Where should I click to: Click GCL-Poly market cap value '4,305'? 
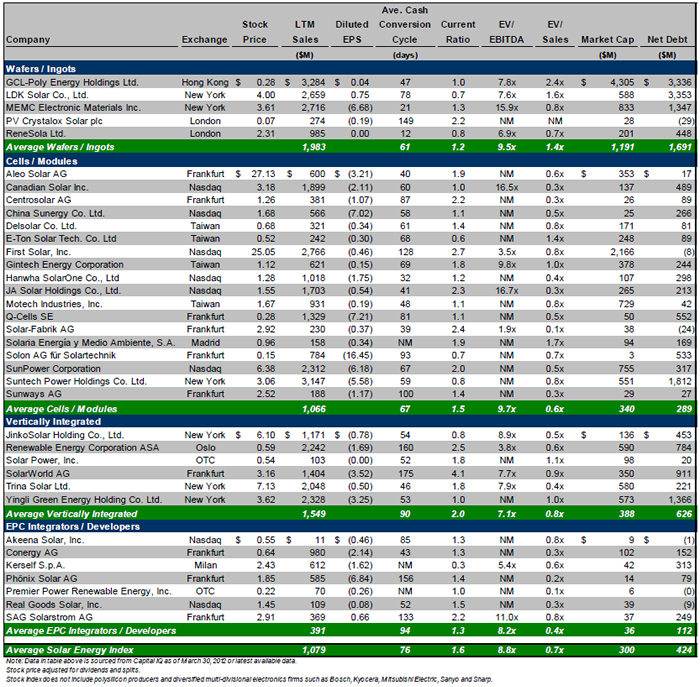[622, 83]
